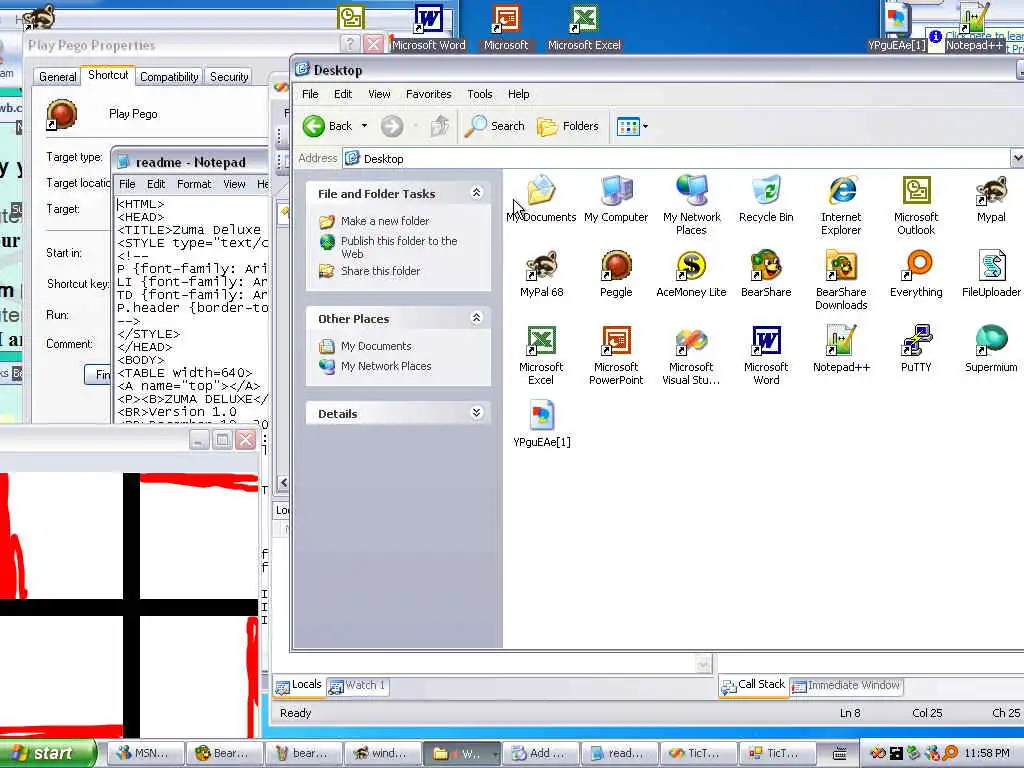The image size is (1024, 768).
Task: Open My Network Places under Other Places
Action: pyautogui.click(x=386, y=366)
